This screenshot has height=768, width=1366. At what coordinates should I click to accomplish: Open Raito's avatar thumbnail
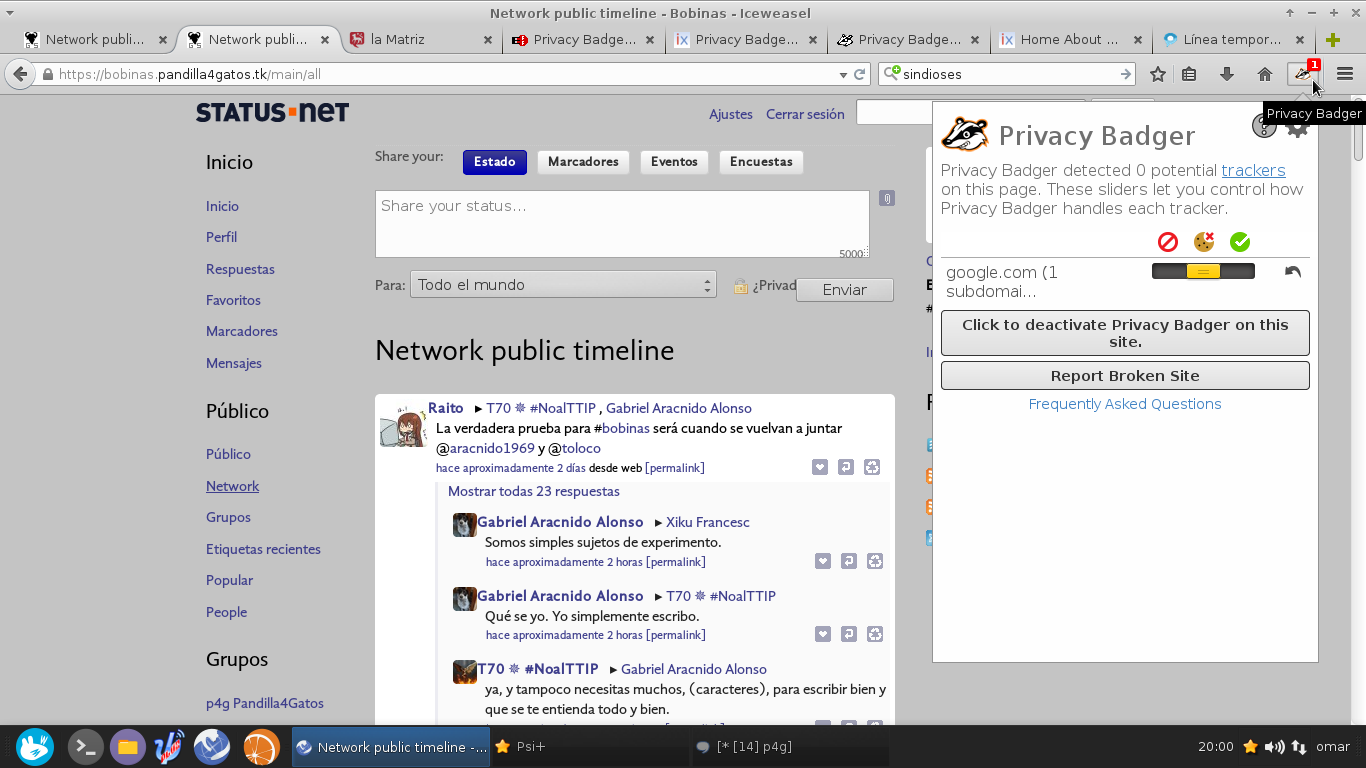(x=403, y=427)
